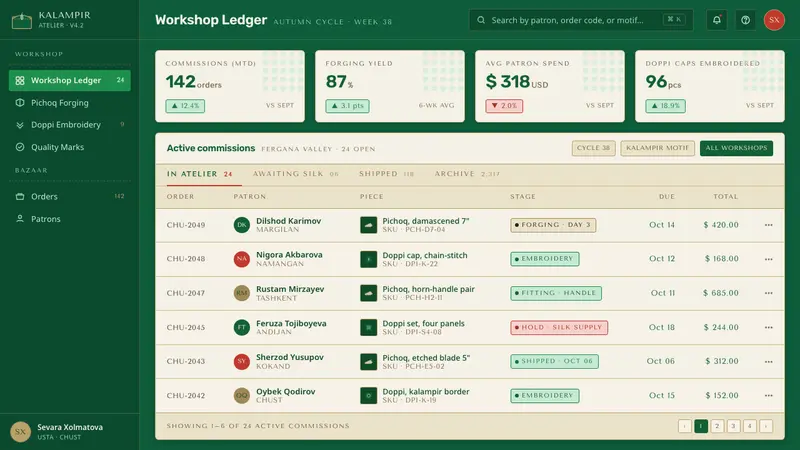Click Nigora Akbarova's NA avatar

(242, 259)
